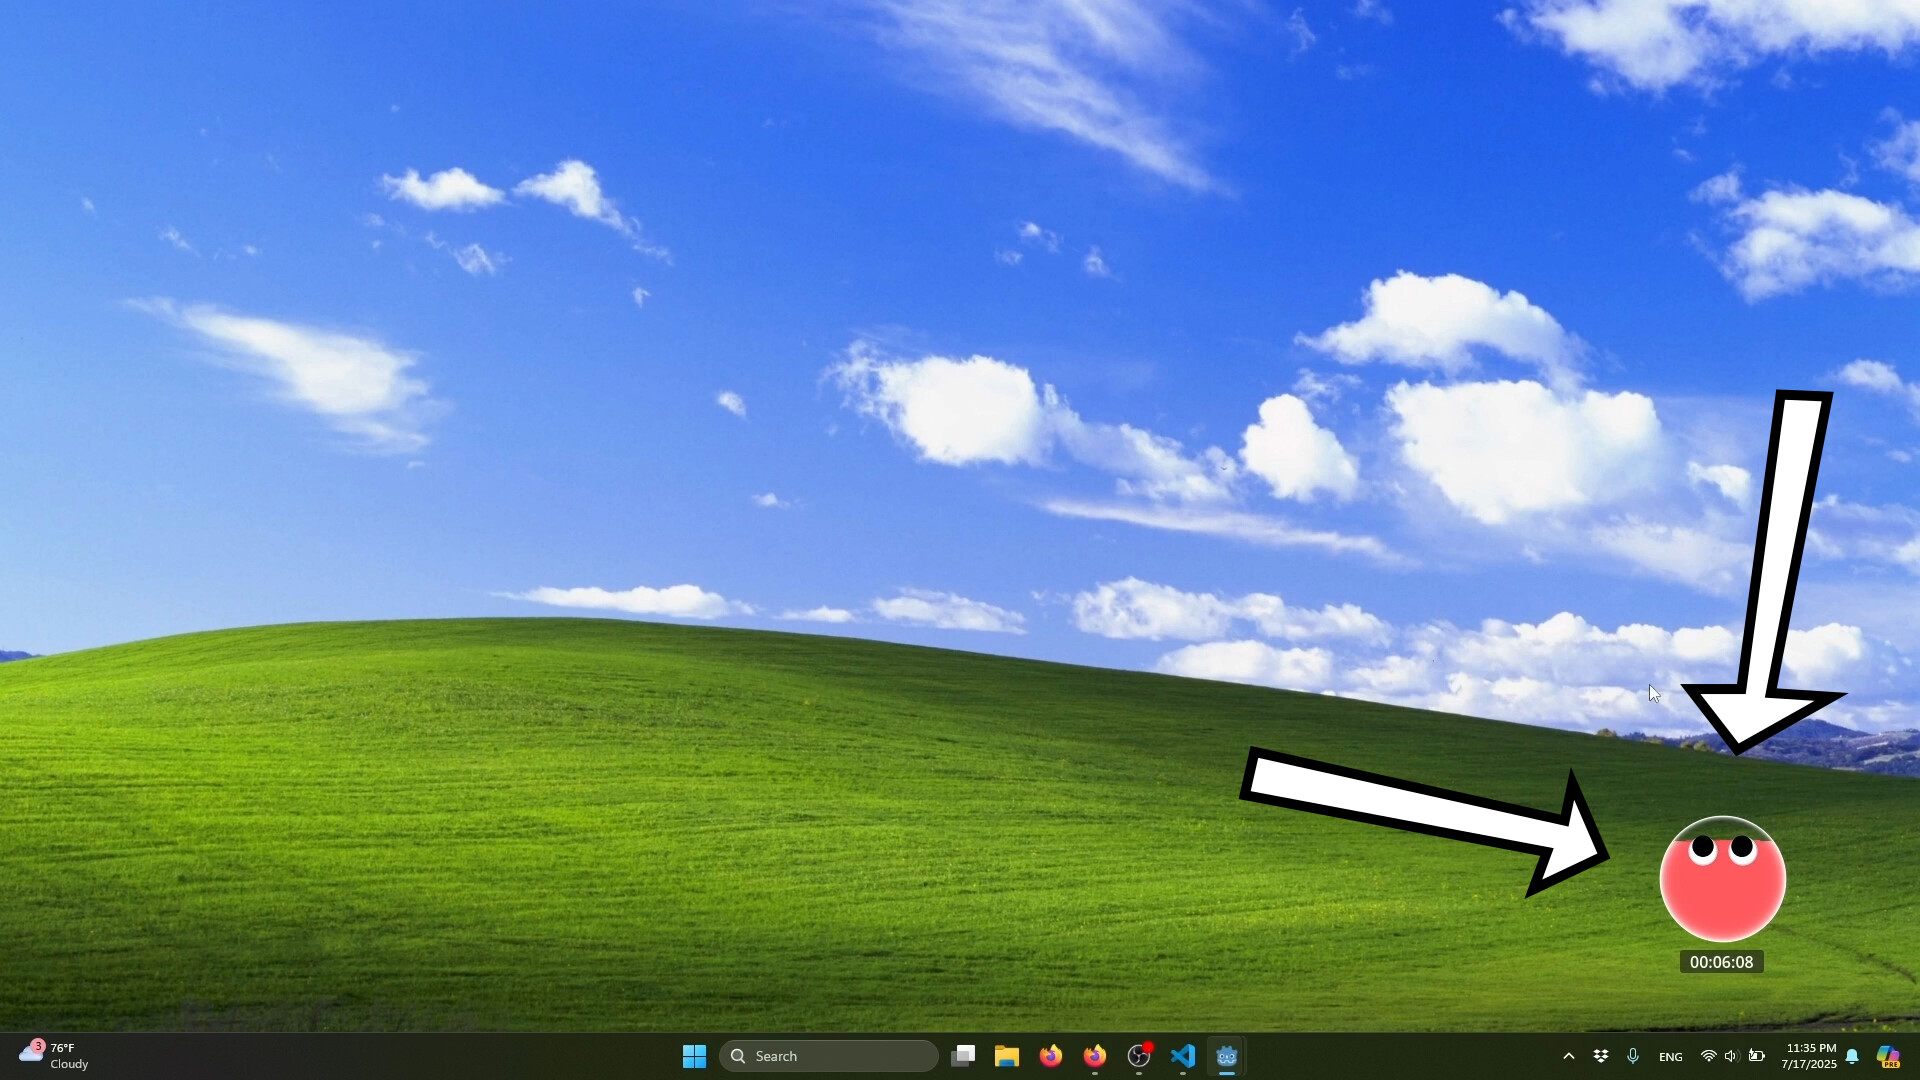Click the 00:06:08 recording timer
Screen dimensions: 1920x1080
pyautogui.click(x=1721, y=962)
